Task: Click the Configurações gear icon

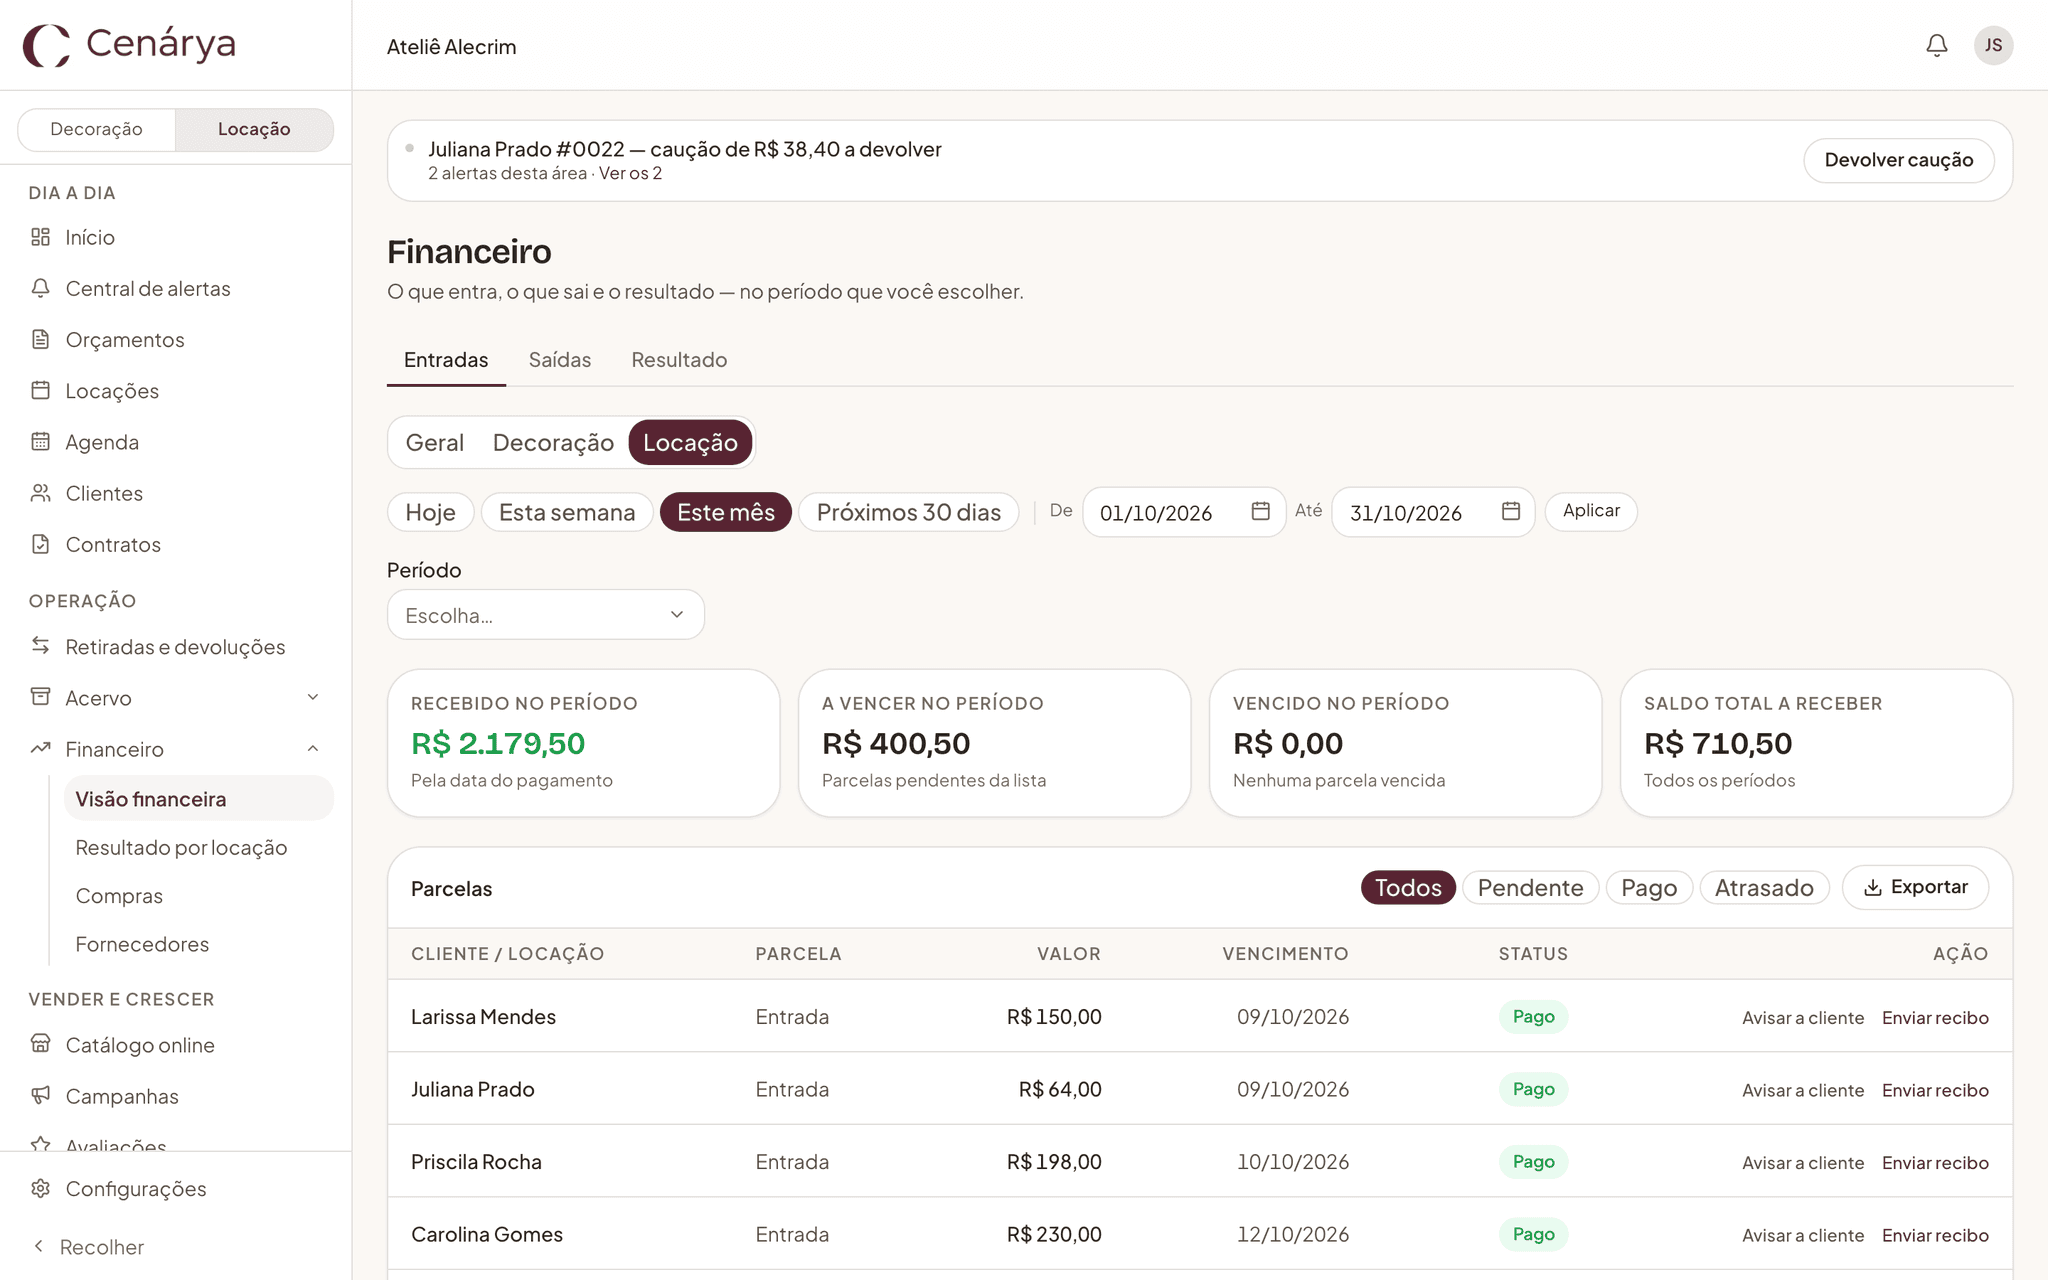Action: point(40,1188)
